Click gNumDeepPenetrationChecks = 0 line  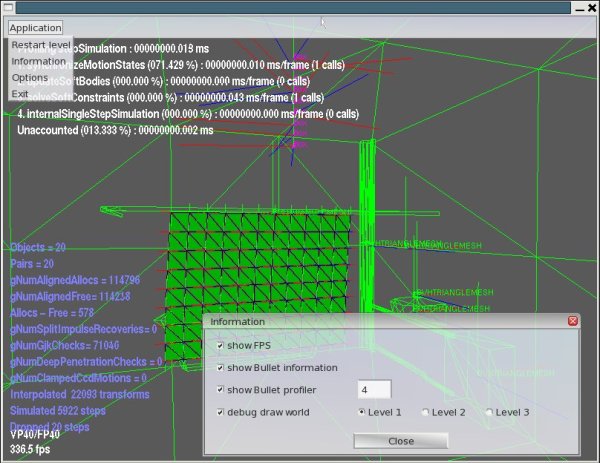[x=86, y=362]
